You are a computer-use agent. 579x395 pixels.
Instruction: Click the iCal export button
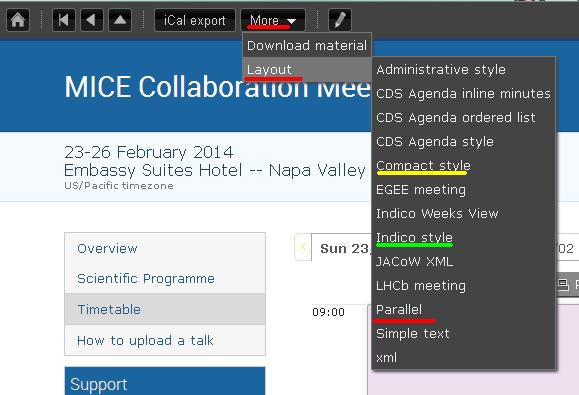tap(195, 20)
